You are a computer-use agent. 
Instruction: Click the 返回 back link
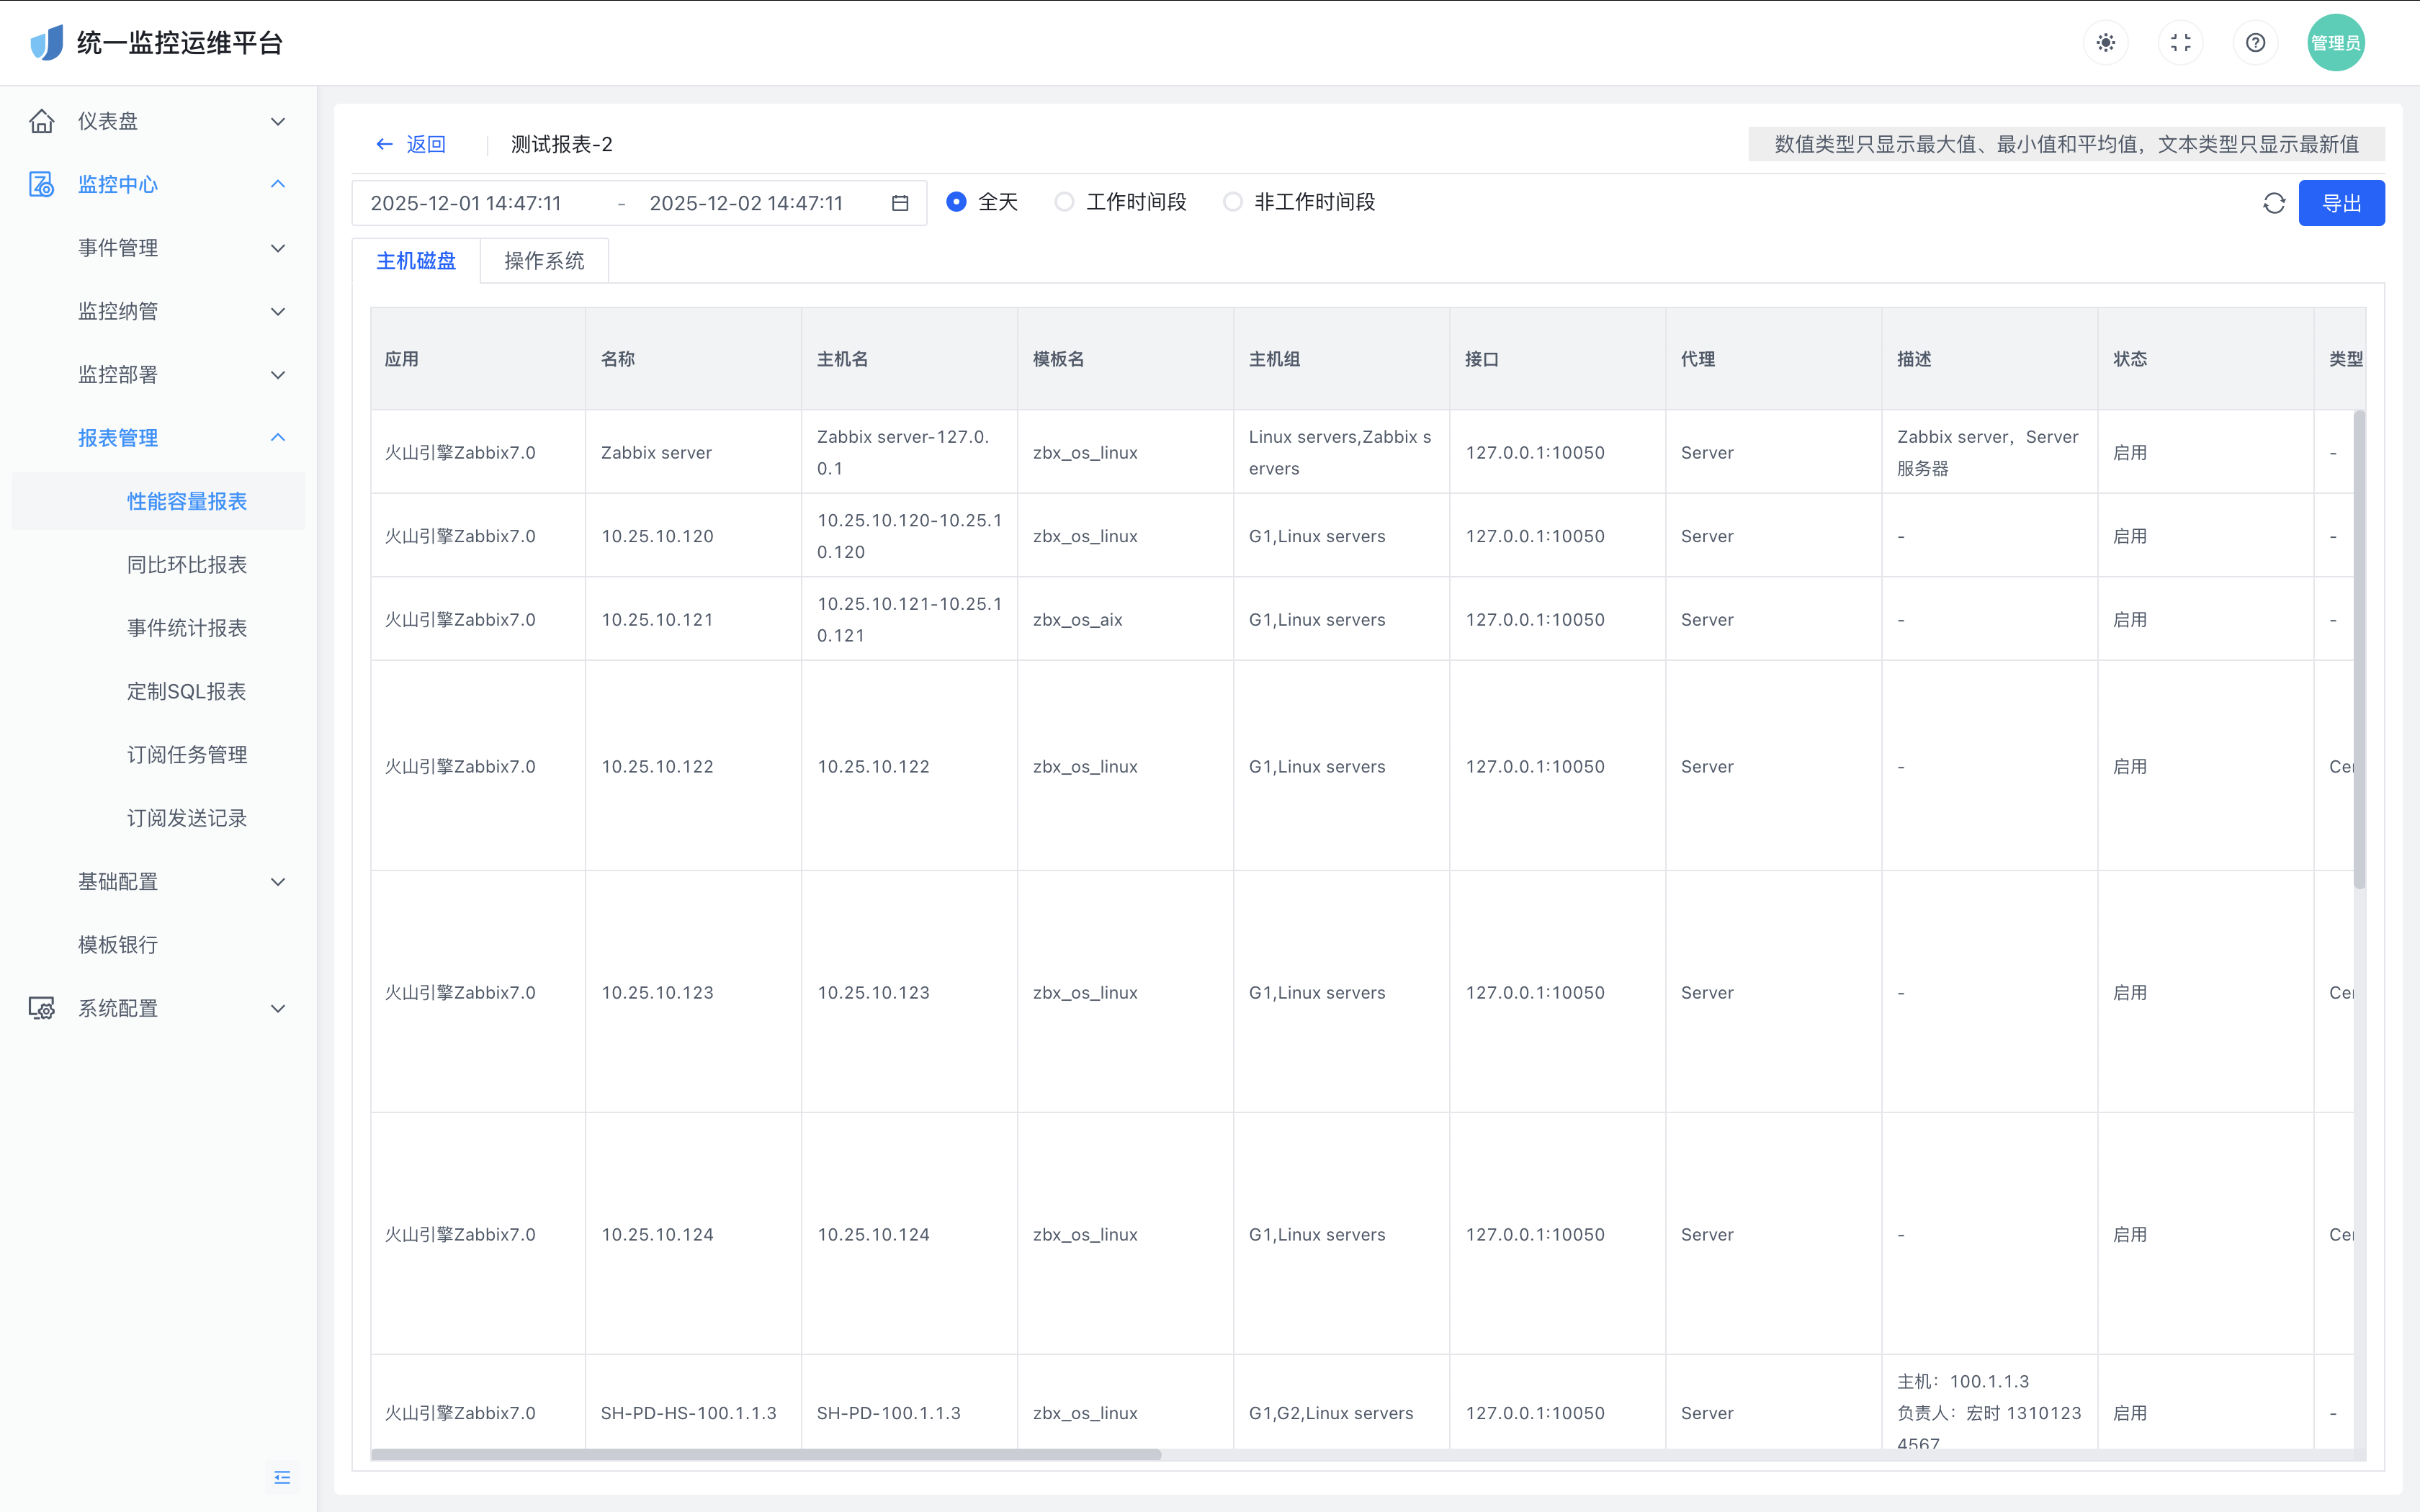click(411, 144)
